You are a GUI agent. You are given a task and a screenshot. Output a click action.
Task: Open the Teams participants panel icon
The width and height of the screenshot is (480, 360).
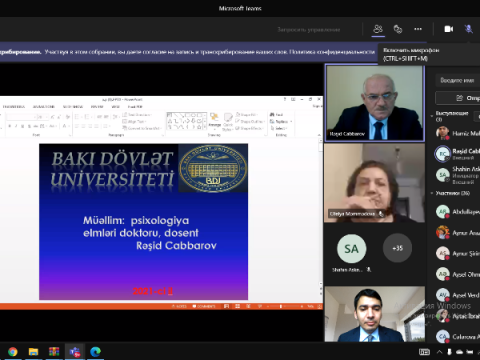pos(378,29)
